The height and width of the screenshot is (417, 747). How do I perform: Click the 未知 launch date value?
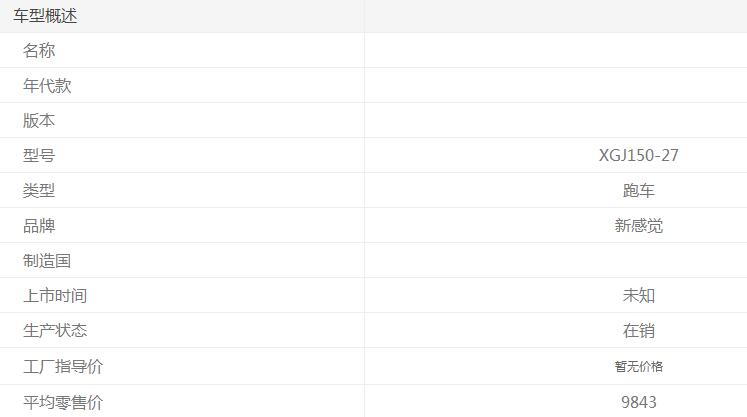(638, 296)
